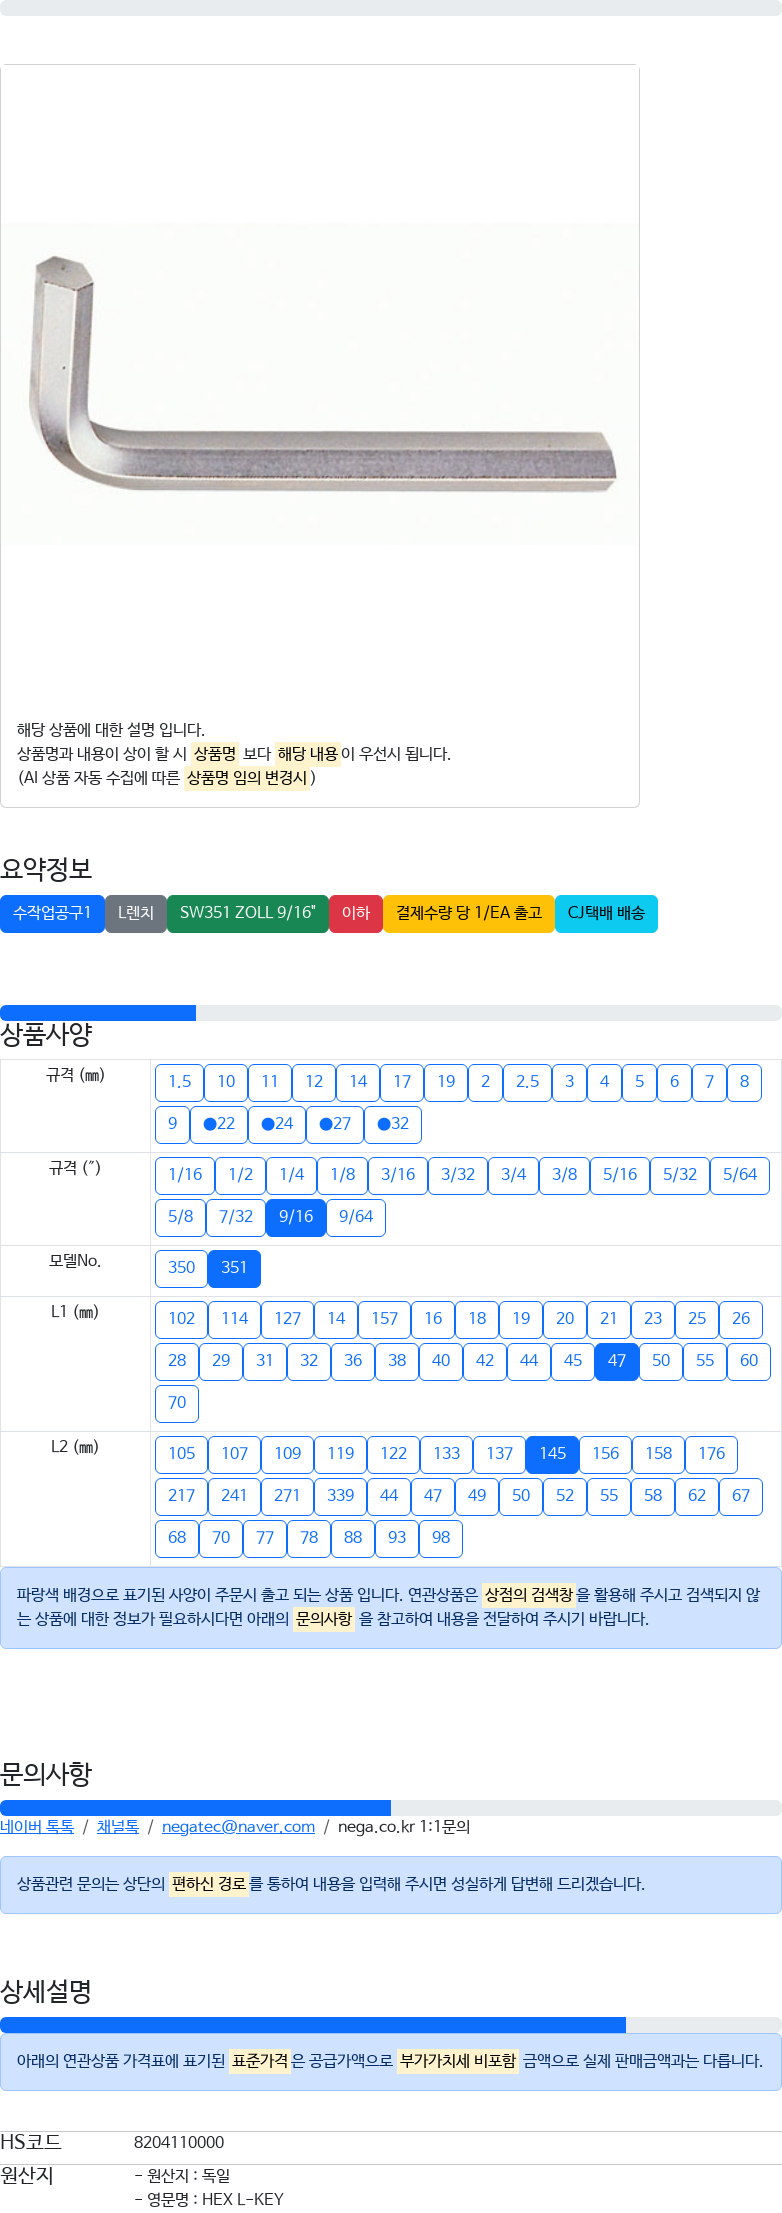
Task: Select L1 length 47 option
Action: (617, 1361)
